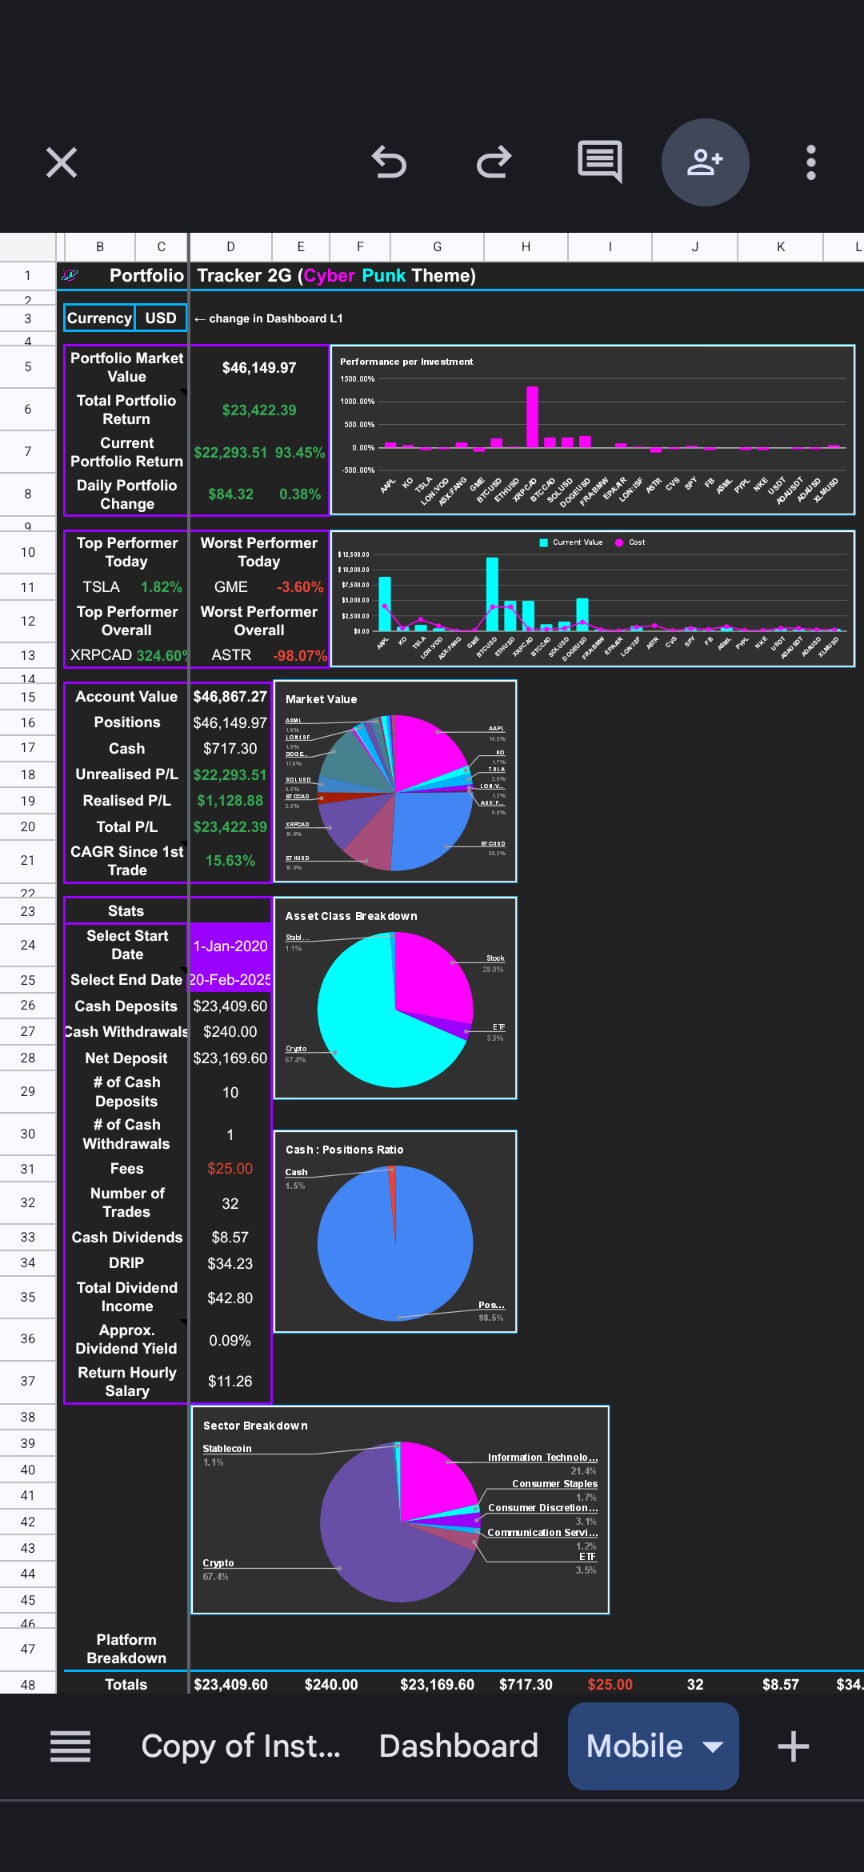Close the spreadsheet with the X icon

pyautogui.click(x=62, y=162)
